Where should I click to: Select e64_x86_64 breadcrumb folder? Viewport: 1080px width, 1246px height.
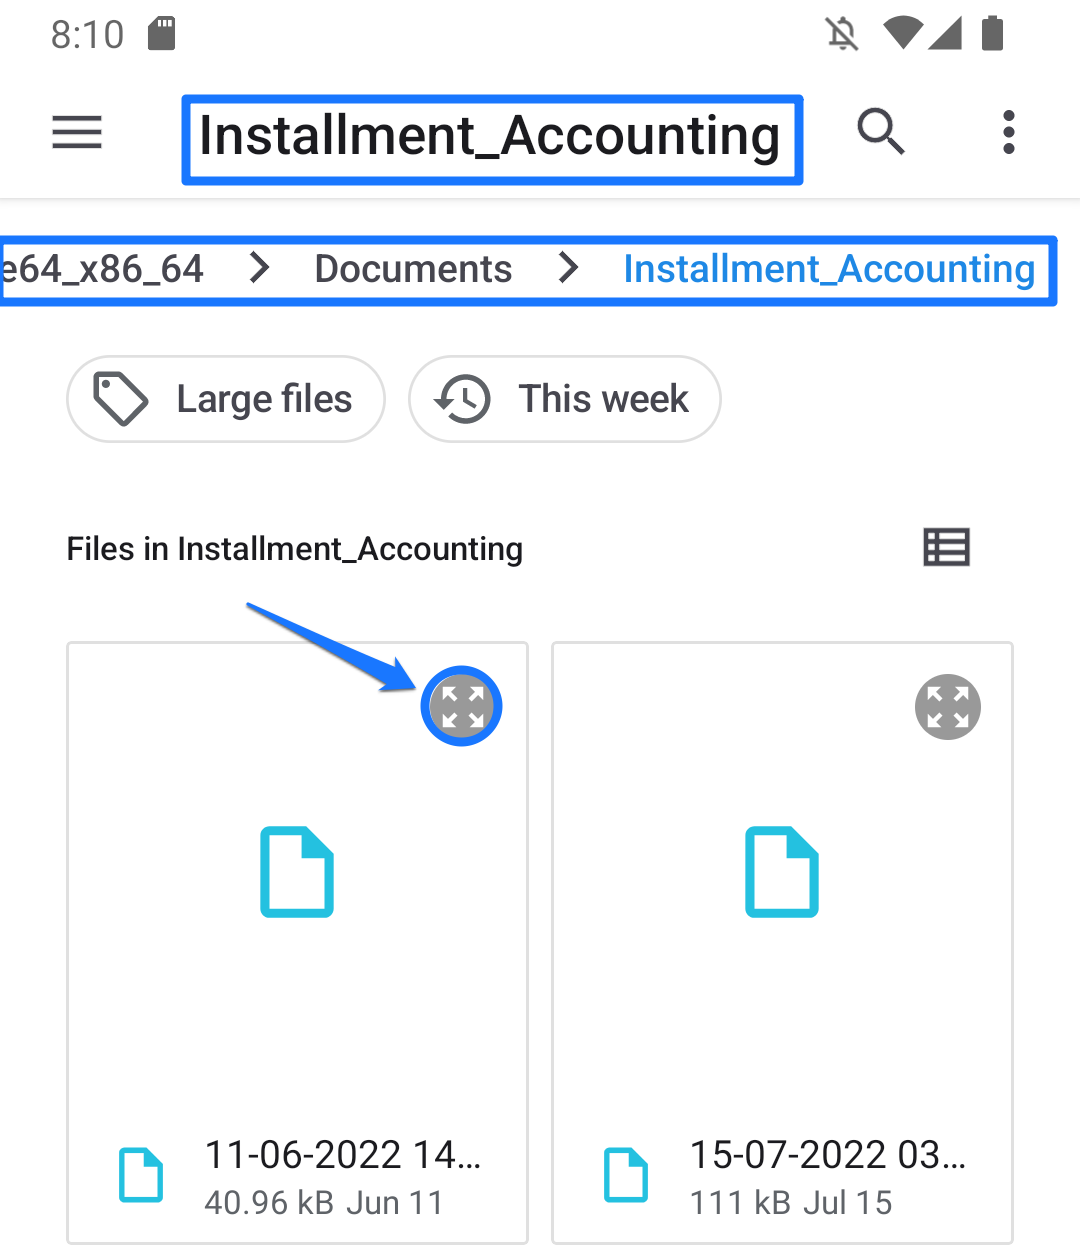pos(102,269)
